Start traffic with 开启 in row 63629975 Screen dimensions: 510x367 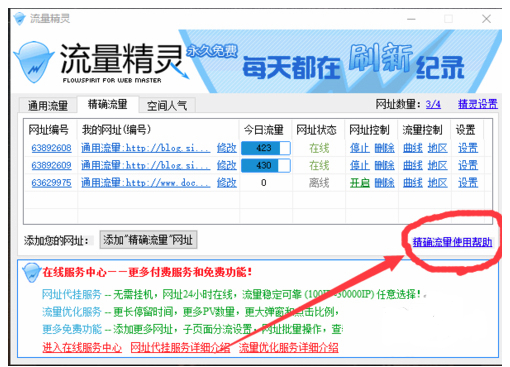[x=360, y=183]
